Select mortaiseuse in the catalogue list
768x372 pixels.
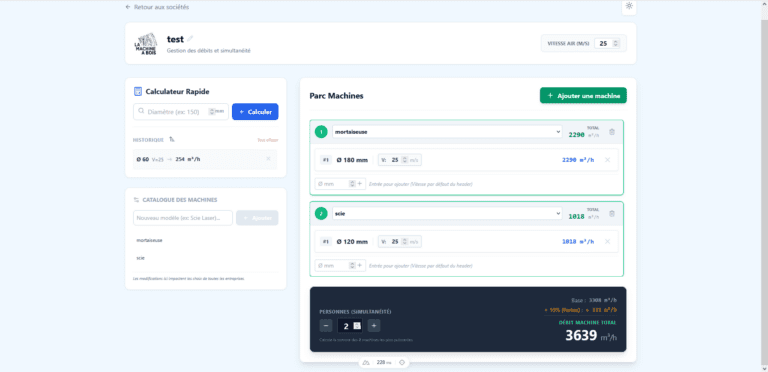(149, 240)
